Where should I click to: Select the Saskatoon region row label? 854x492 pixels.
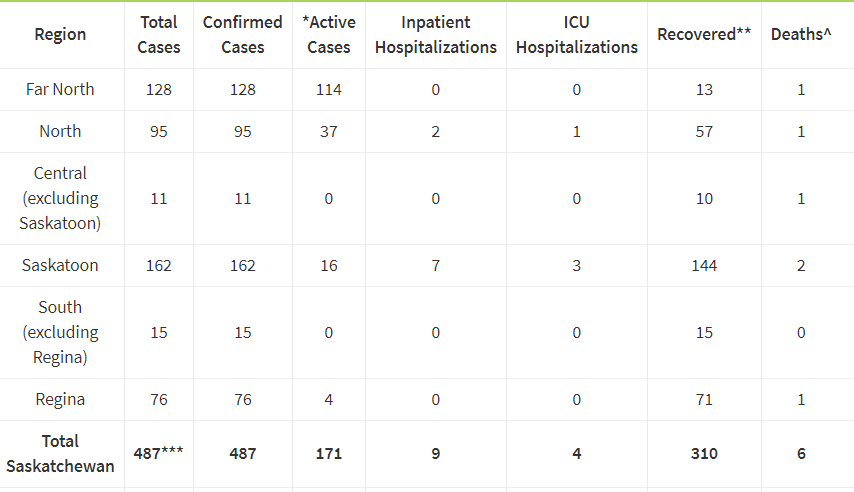pyautogui.click(x=60, y=265)
